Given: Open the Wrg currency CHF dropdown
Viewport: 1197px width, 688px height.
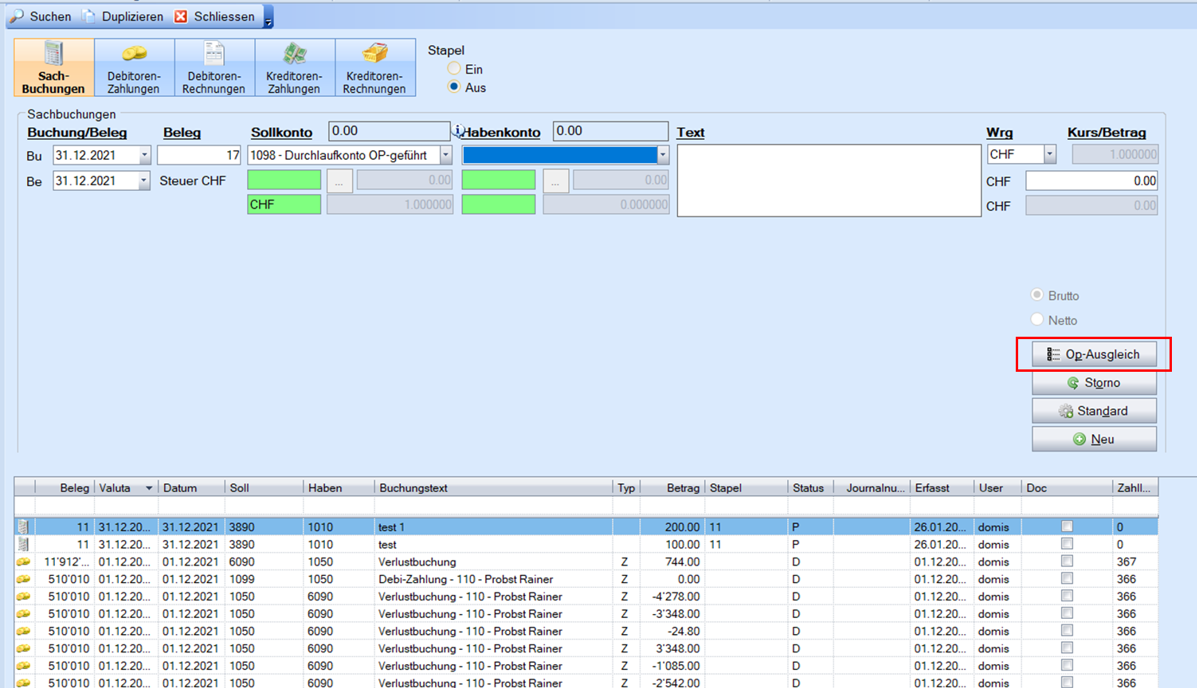Looking at the screenshot, I should click(x=1049, y=155).
